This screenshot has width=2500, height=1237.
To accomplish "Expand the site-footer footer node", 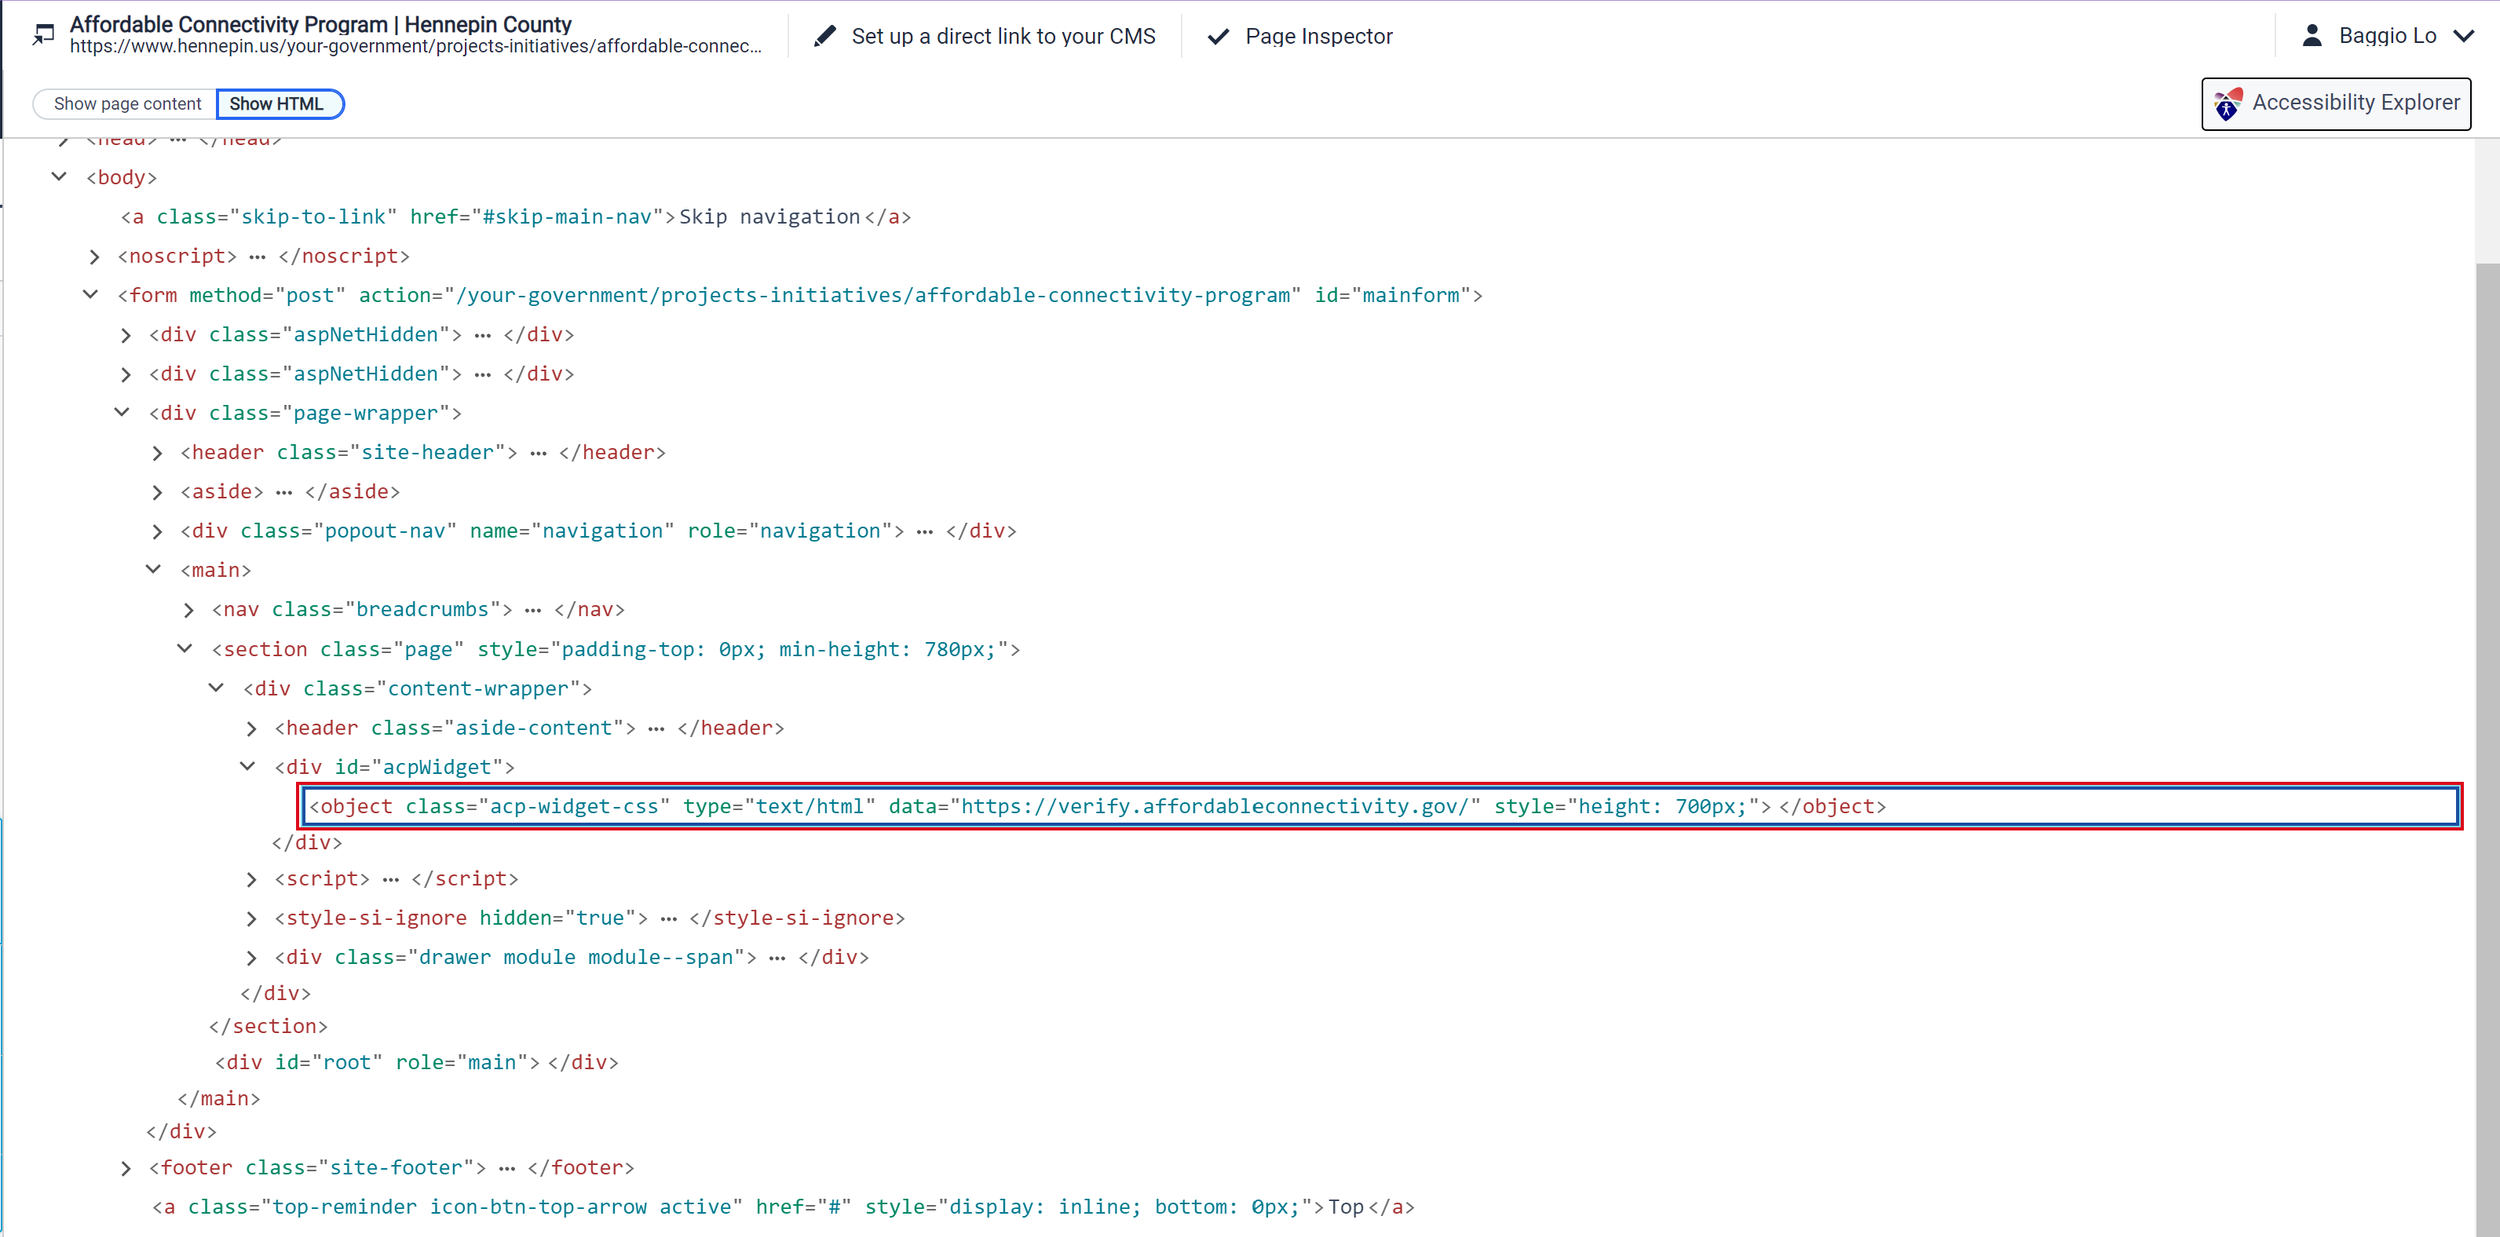I will click(x=125, y=1168).
